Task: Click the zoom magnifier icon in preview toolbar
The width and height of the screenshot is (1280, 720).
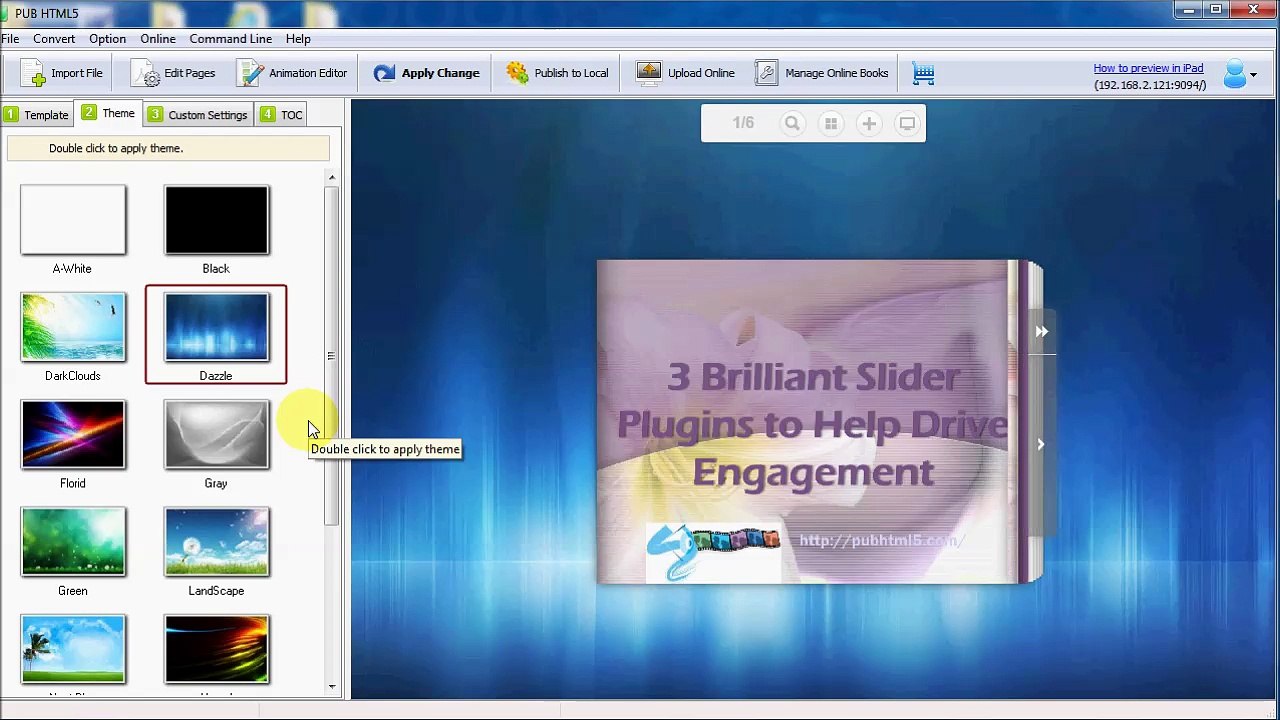Action: (x=792, y=124)
